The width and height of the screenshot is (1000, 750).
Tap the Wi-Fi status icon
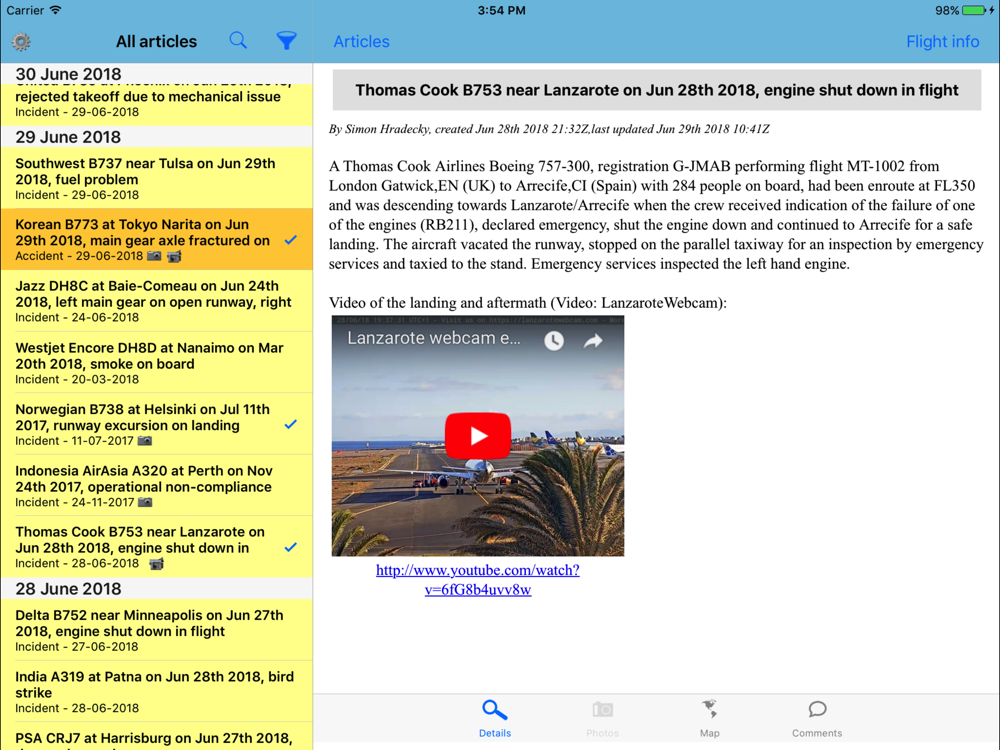coord(55,10)
